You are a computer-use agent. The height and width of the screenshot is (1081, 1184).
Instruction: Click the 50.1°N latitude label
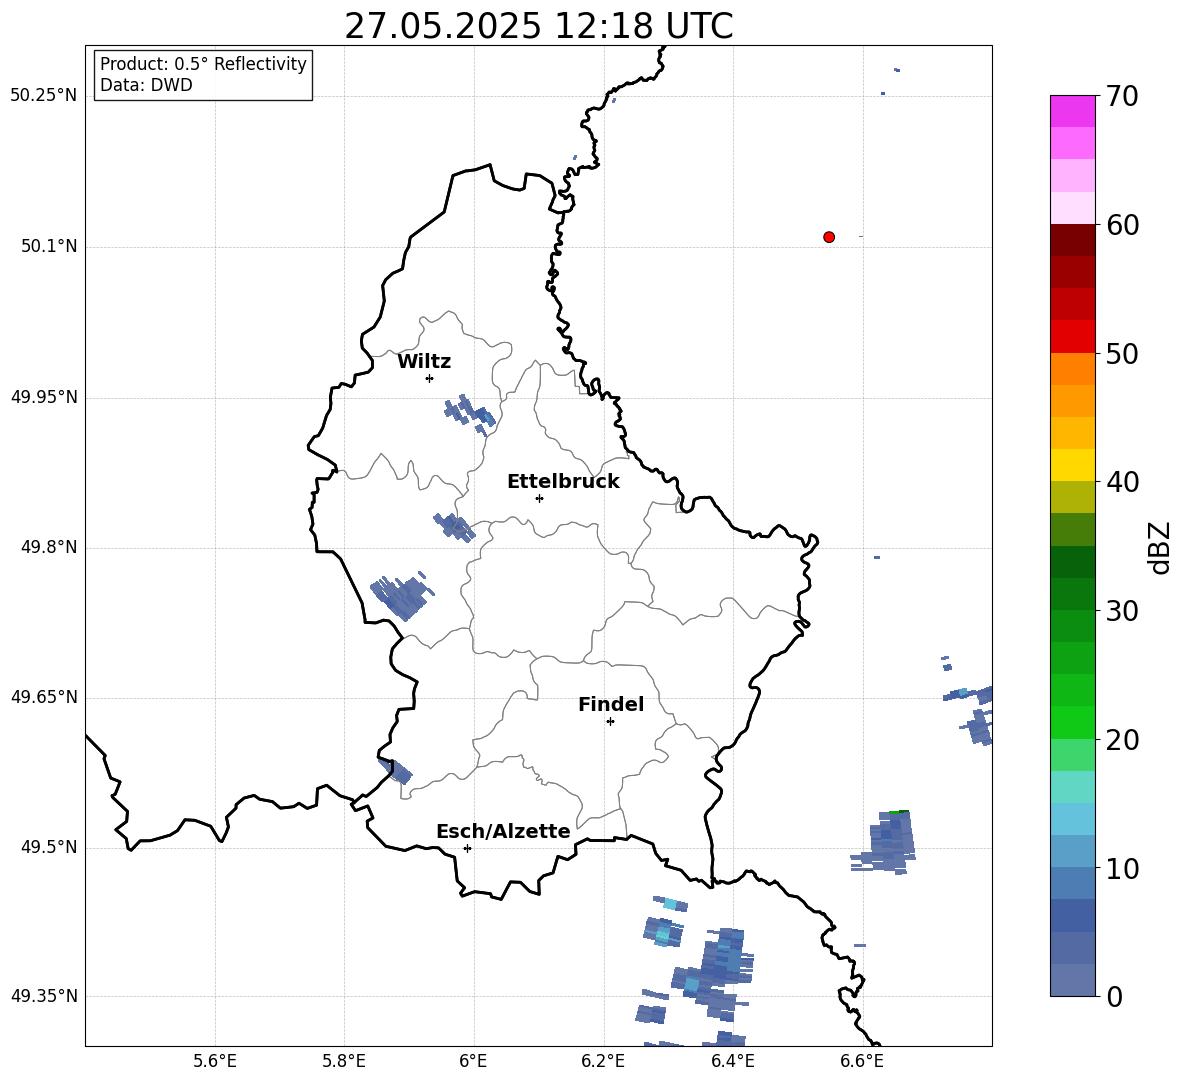(x=49, y=247)
